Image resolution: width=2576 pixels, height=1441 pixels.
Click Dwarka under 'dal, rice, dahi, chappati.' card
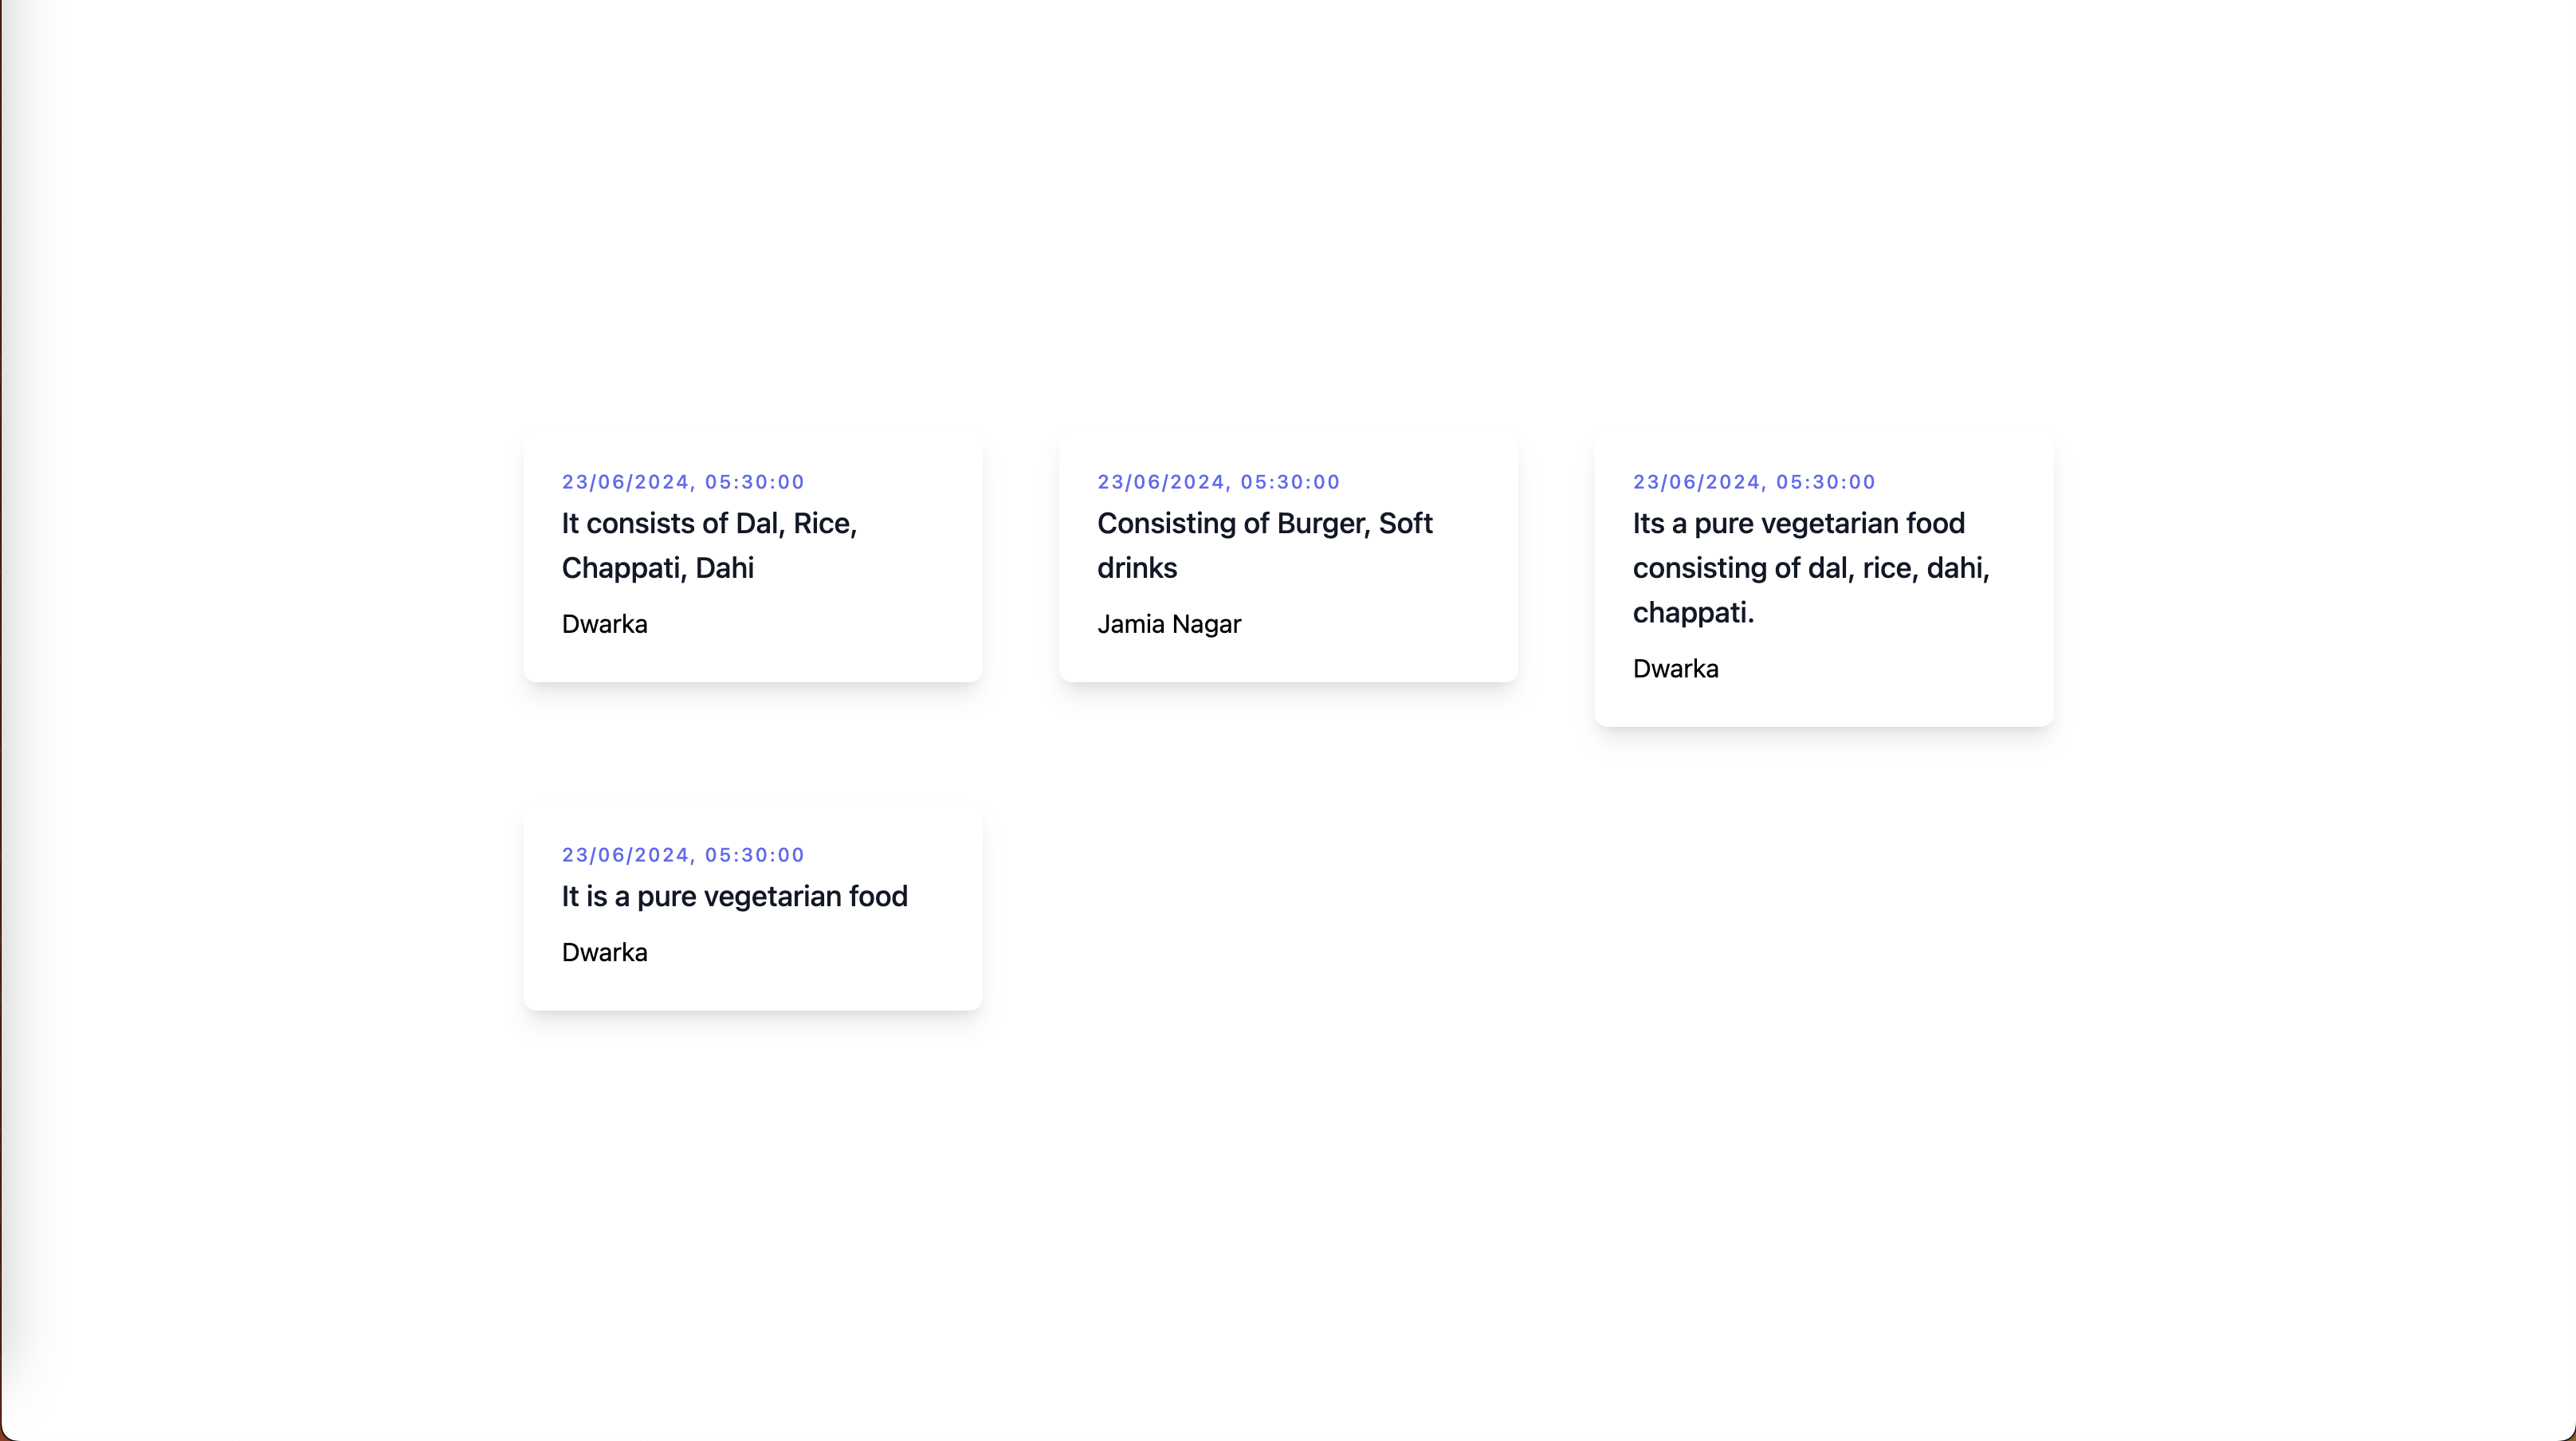pyautogui.click(x=1675, y=669)
